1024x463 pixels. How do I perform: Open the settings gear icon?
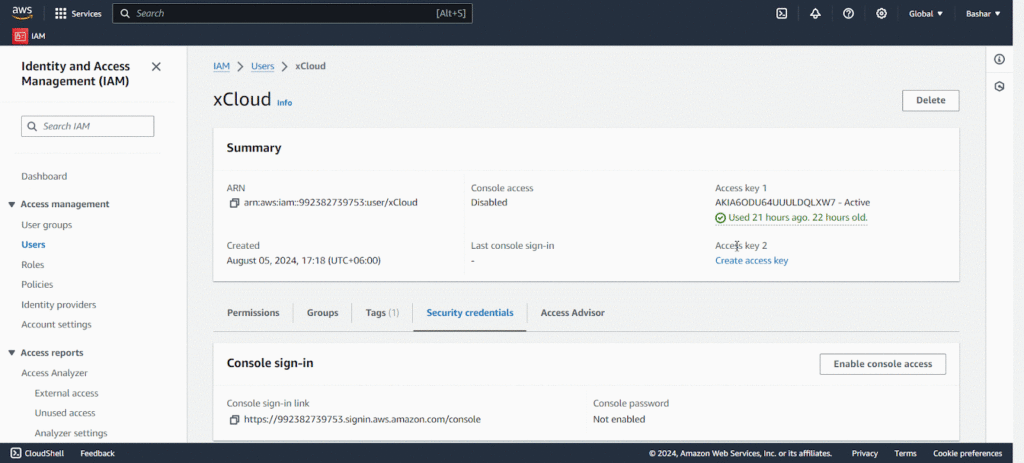click(x=881, y=13)
